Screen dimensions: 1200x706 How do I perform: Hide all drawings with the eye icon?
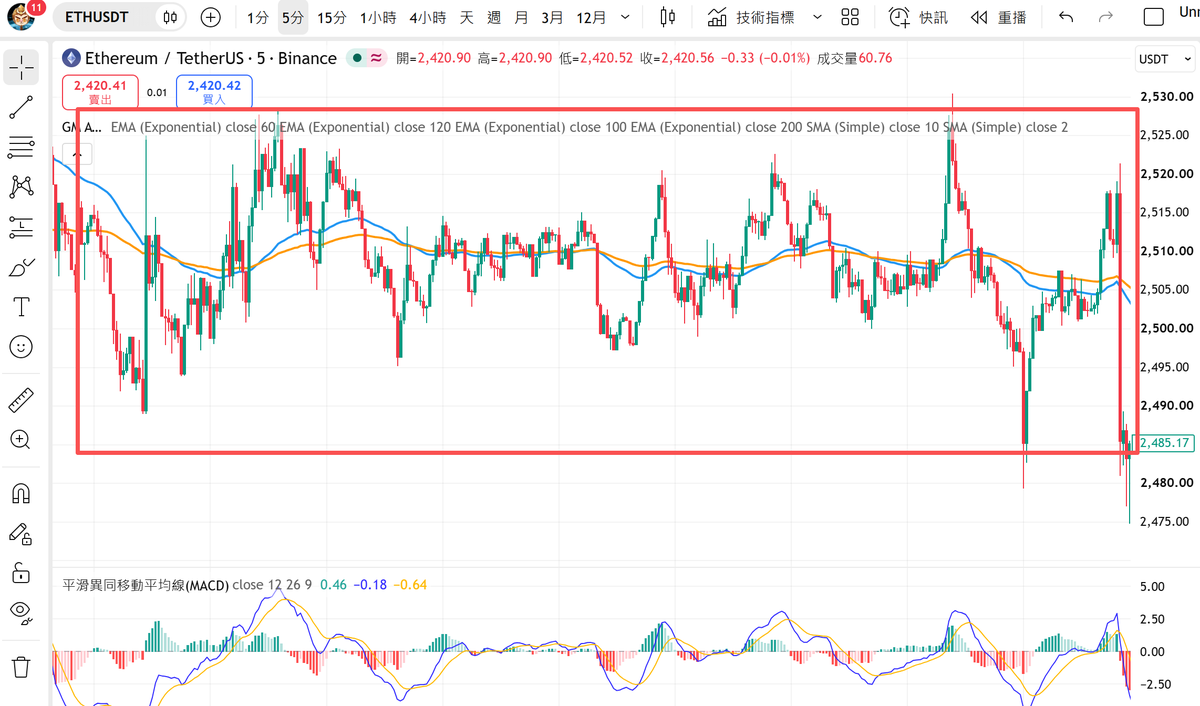[21, 612]
